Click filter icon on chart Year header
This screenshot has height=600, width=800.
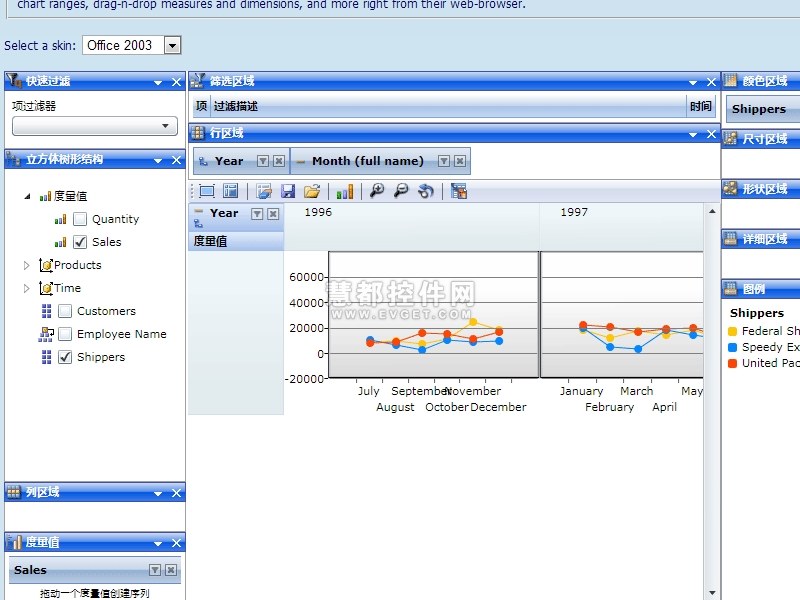click(257, 214)
